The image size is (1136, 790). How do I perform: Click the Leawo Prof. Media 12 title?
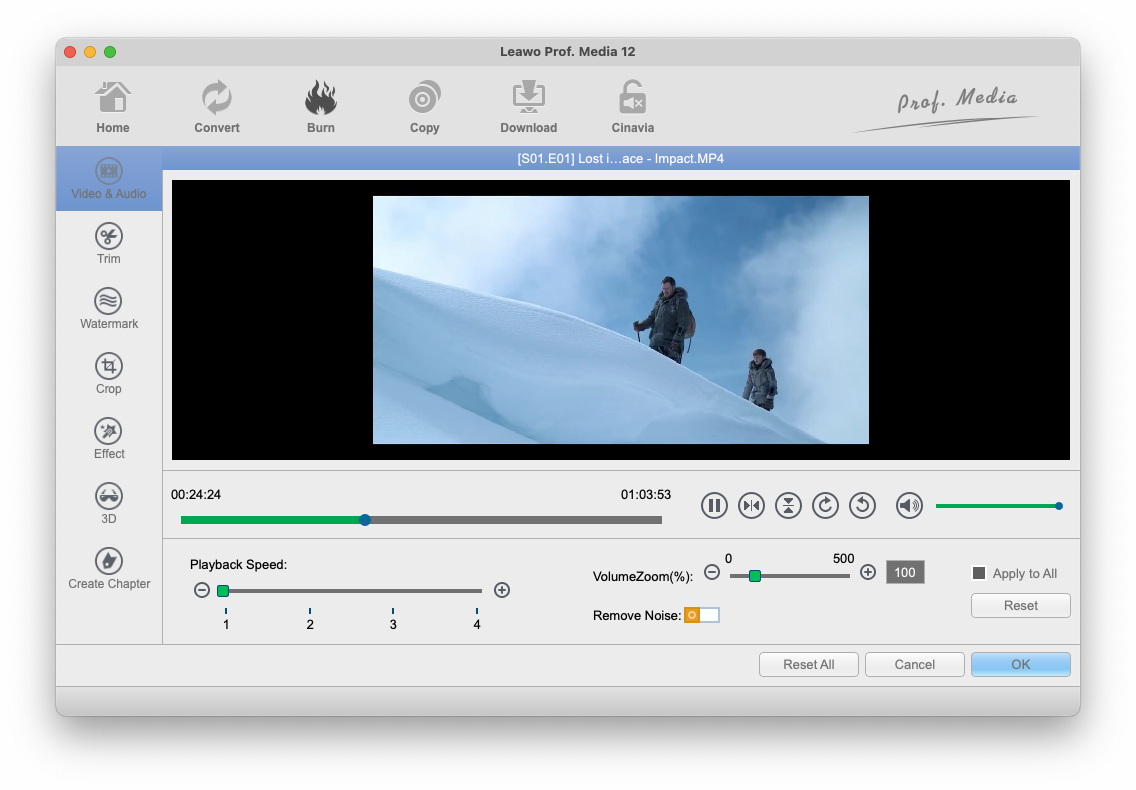click(567, 51)
